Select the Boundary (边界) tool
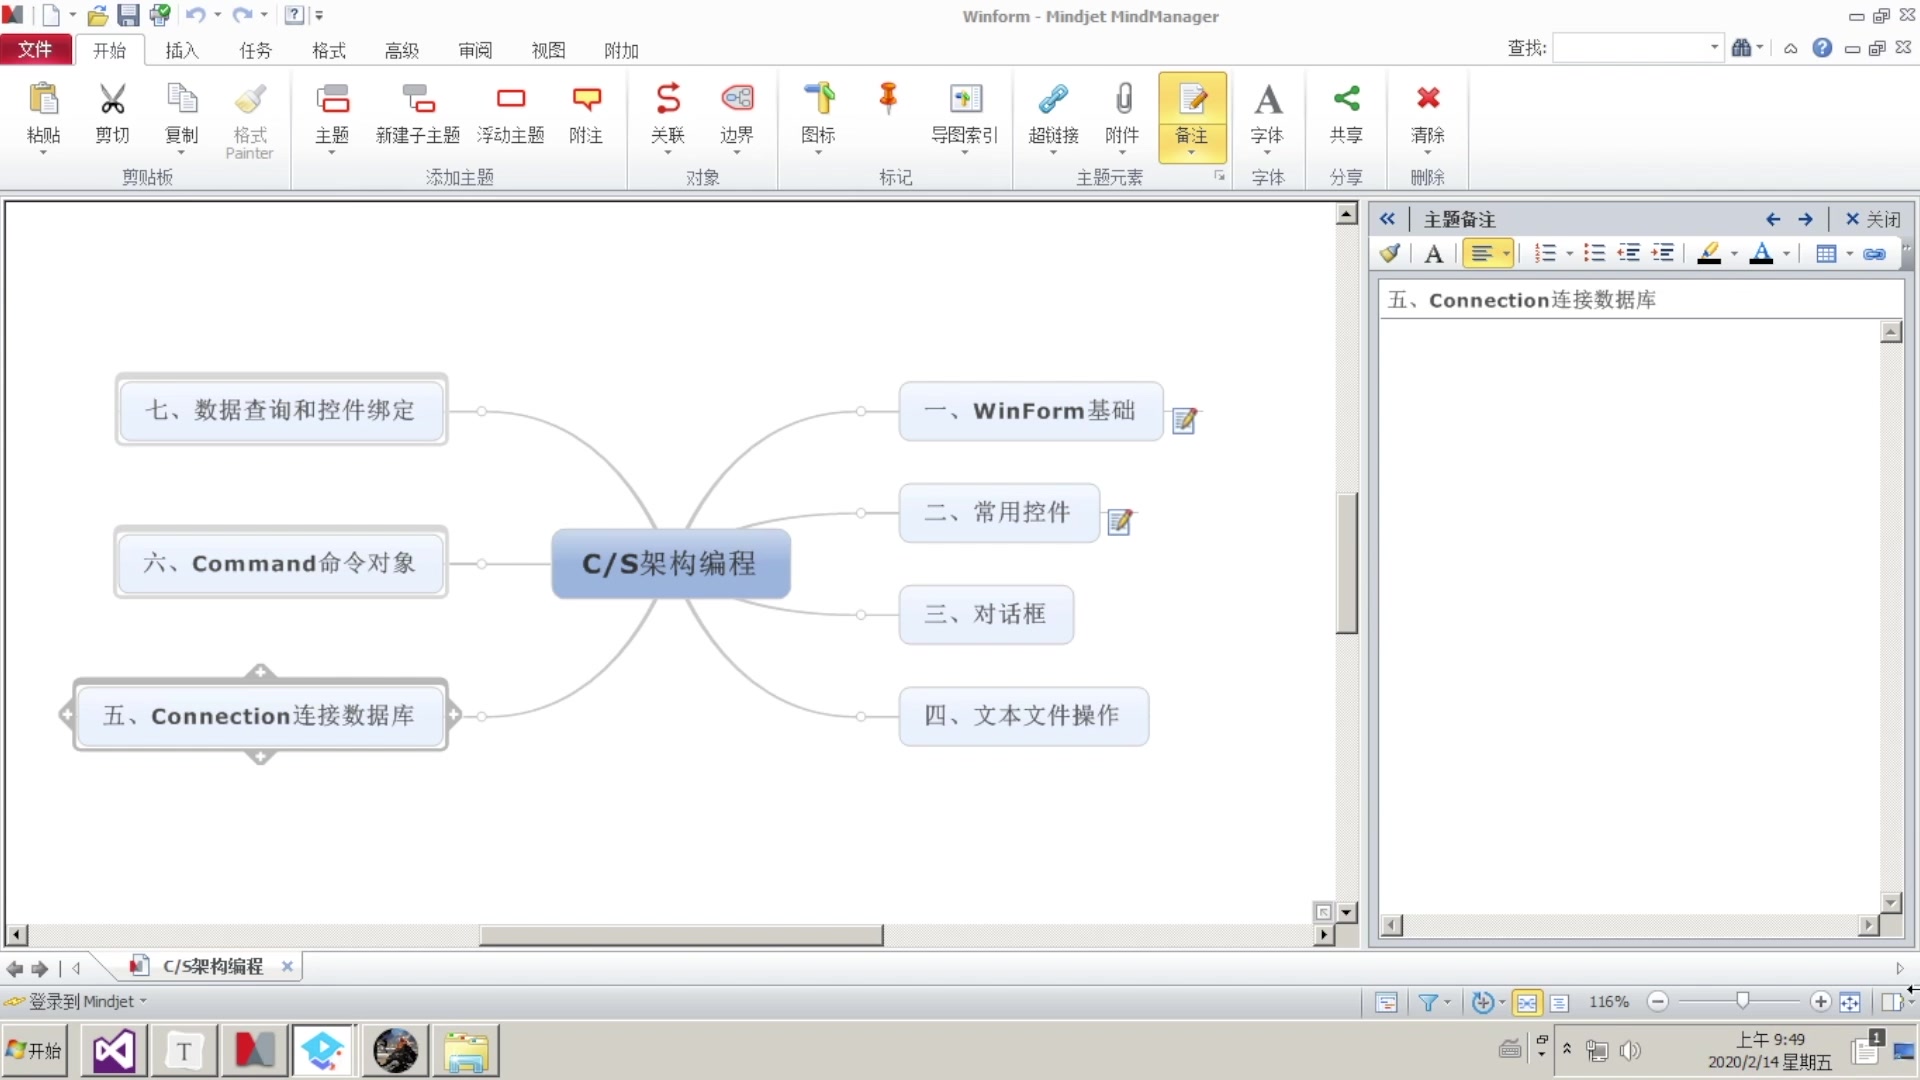1920x1080 pixels. coord(737,100)
